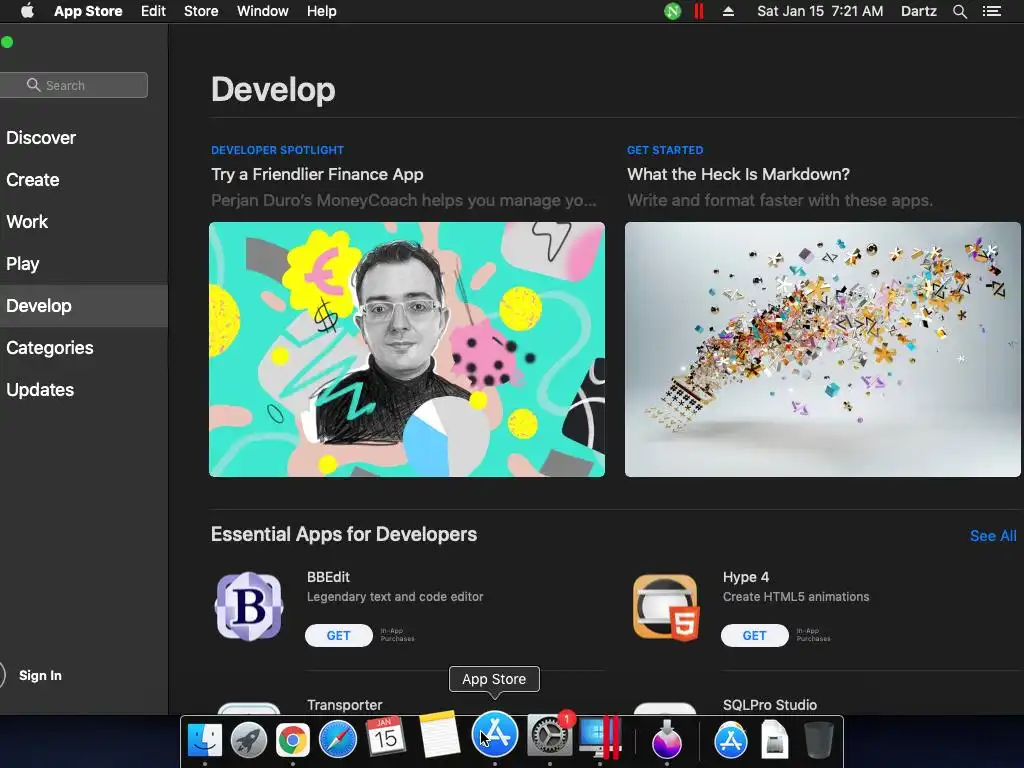Image resolution: width=1024 pixels, height=768 pixels.
Task: Open Spotlight search magnifier in menu bar
Action: (959, 11)
